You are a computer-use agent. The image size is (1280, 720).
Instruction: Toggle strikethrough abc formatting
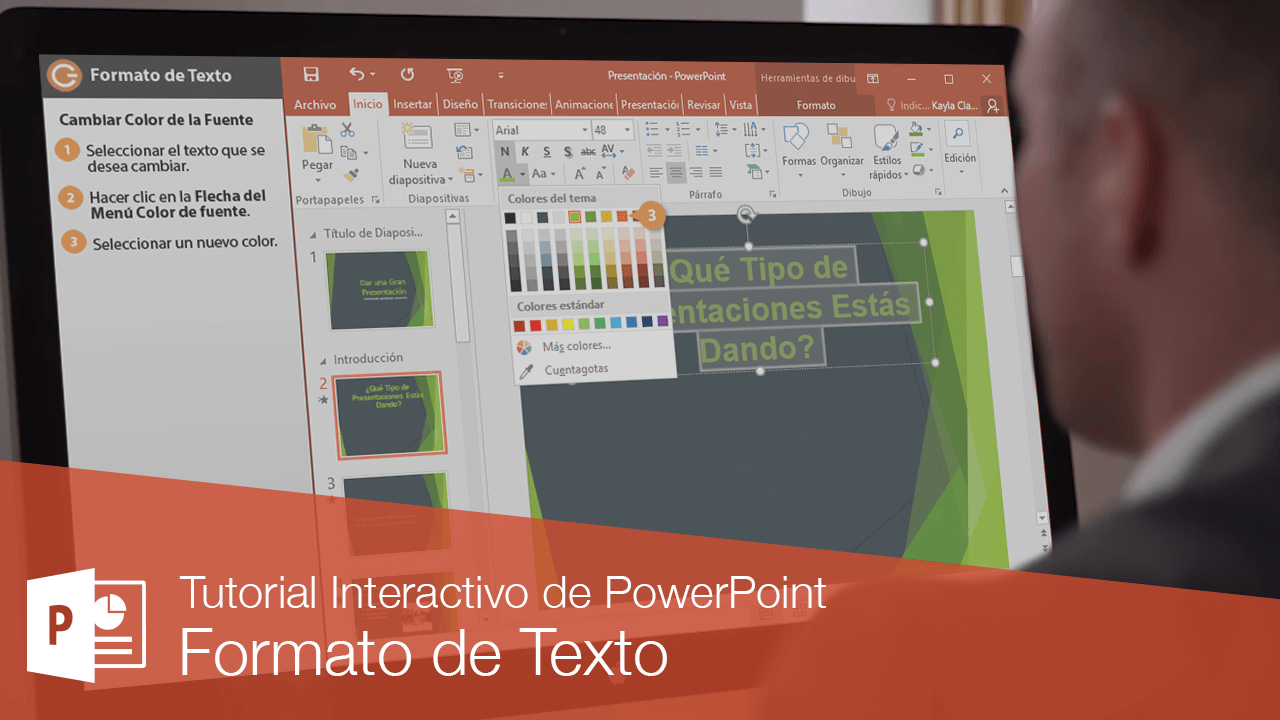coord(588,151)
